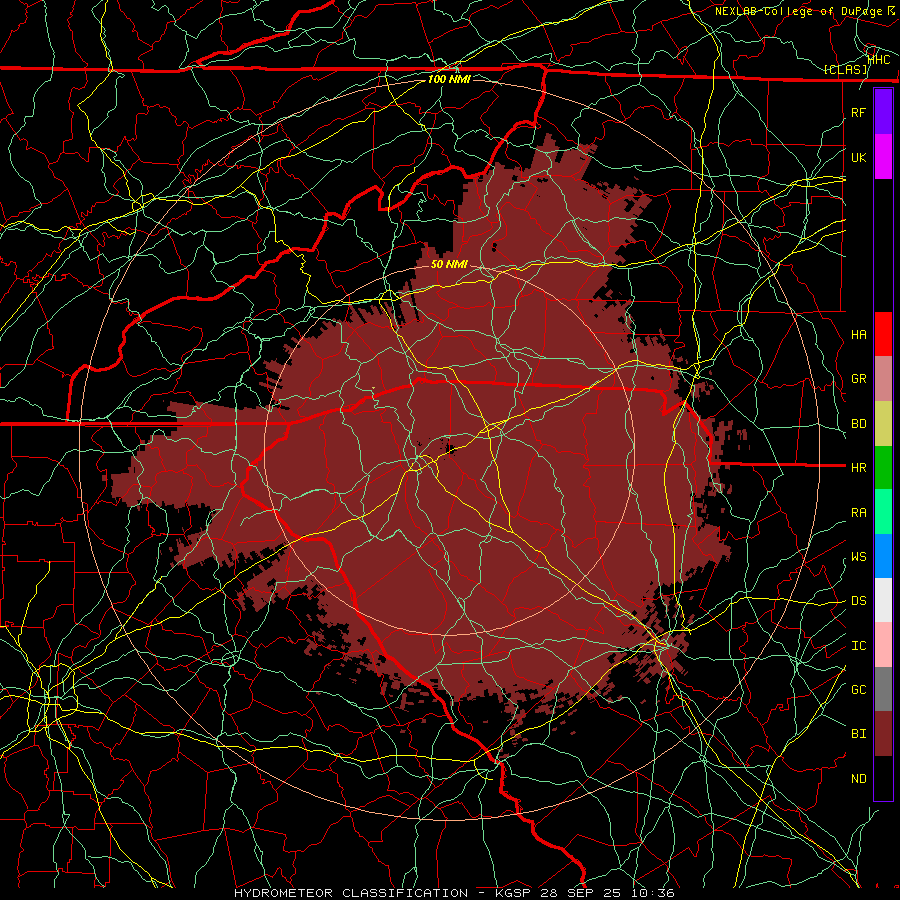Viewport: 900px width, 900px height.
Task: Click the '50 NMI' range ring label
Action: click(449, 264)
